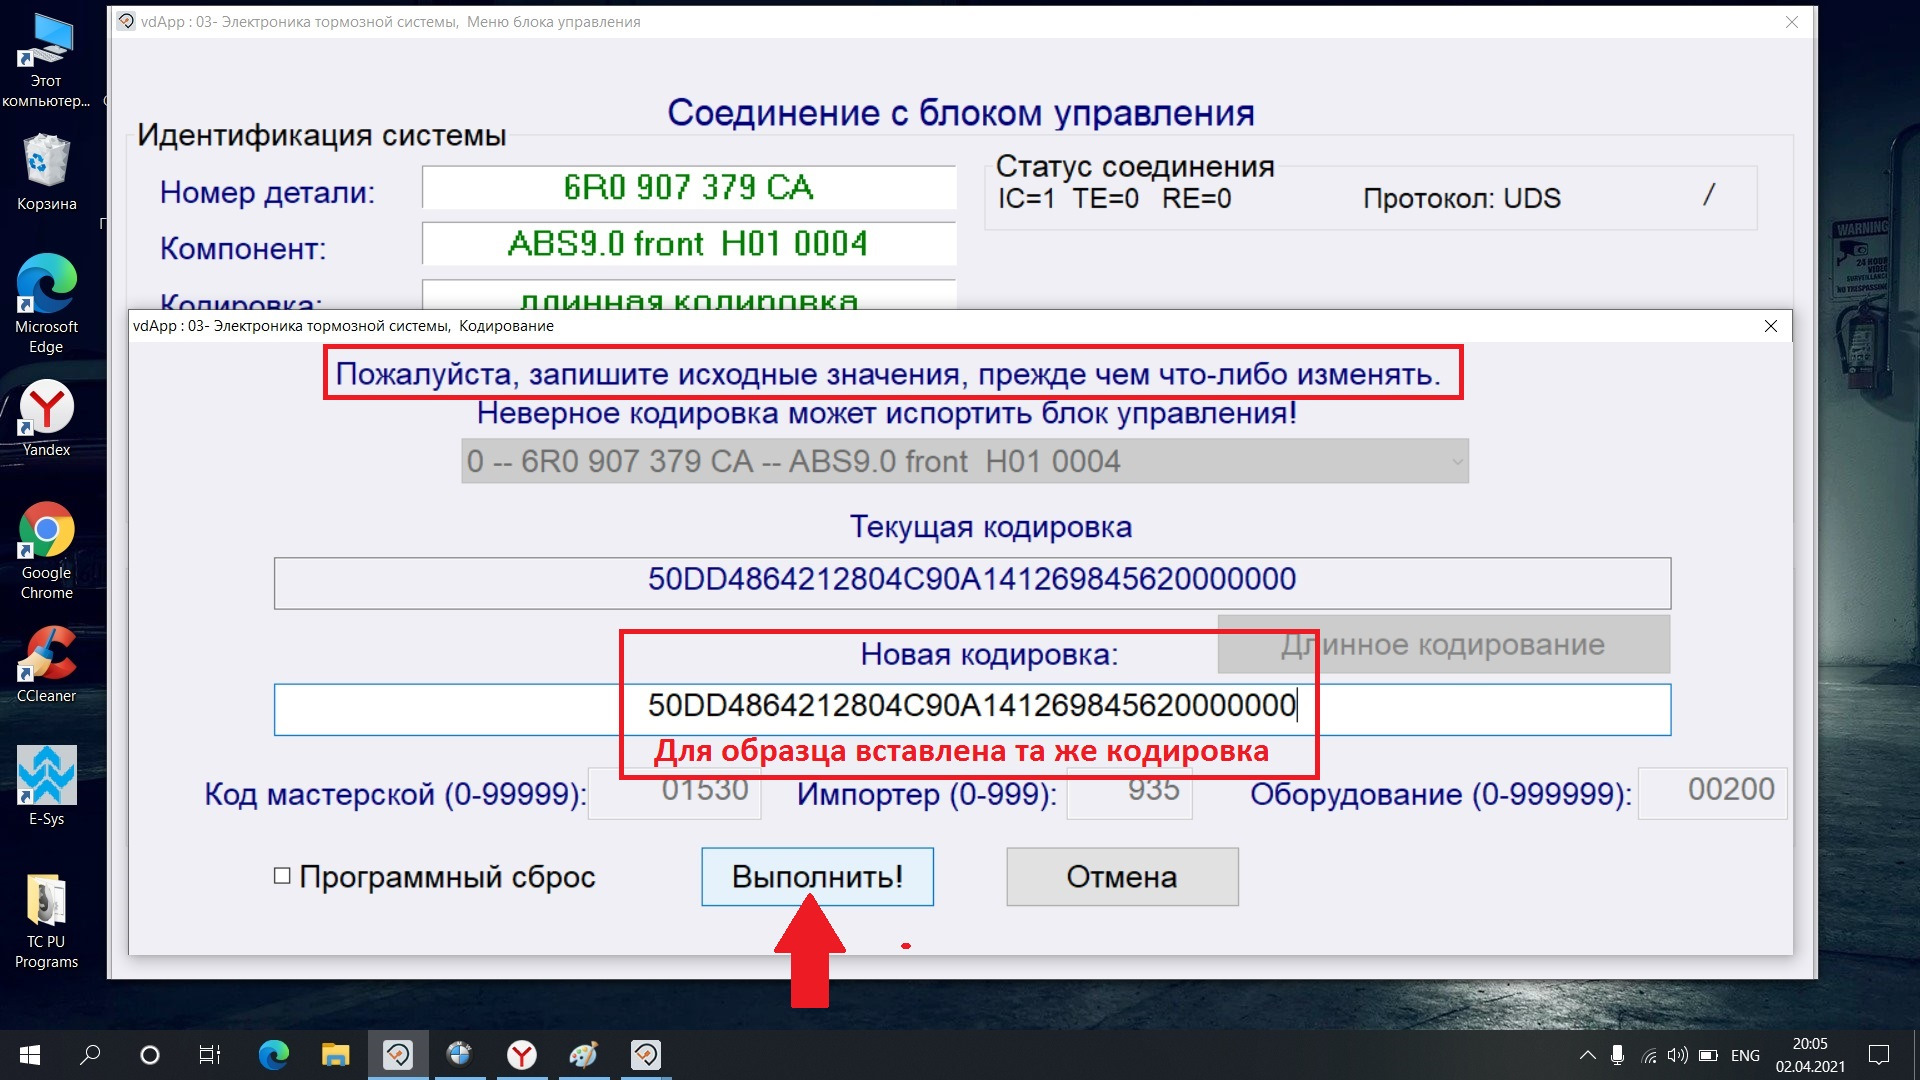Click the Microsoft Edge desktop icon

tap(46, 302)
